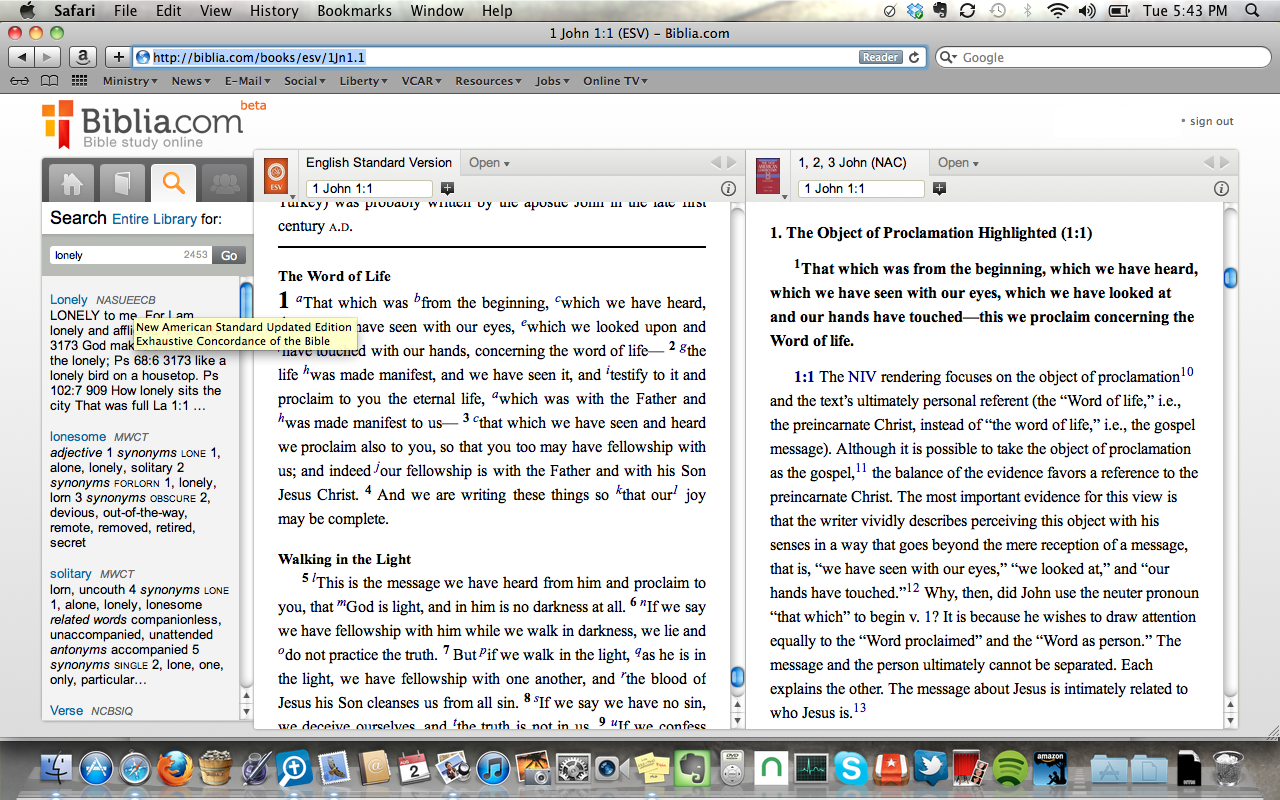Image resolution: width=1280 pixels, height=800 pixels.
Task: Open the E-Mail bookmarks folder dropdown
Action: coord(247,81)
